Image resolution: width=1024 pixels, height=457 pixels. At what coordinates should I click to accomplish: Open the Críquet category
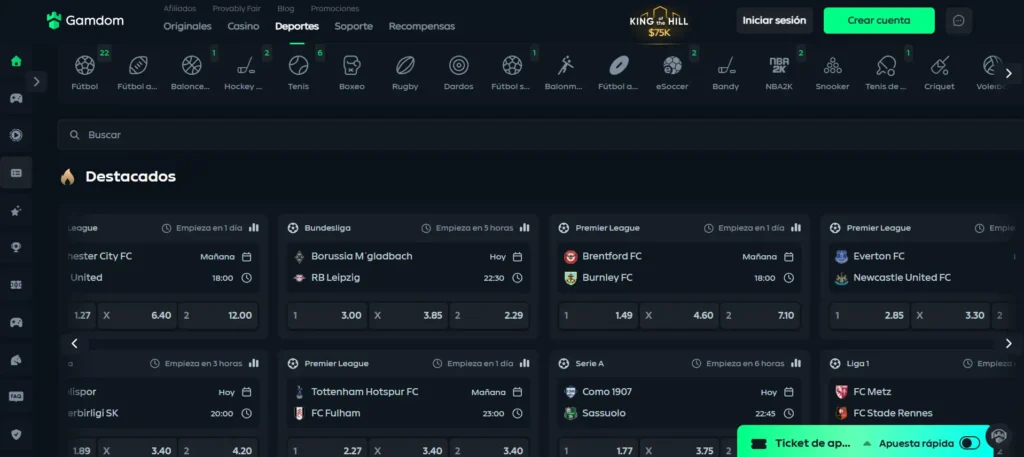(x=939, y=72)
